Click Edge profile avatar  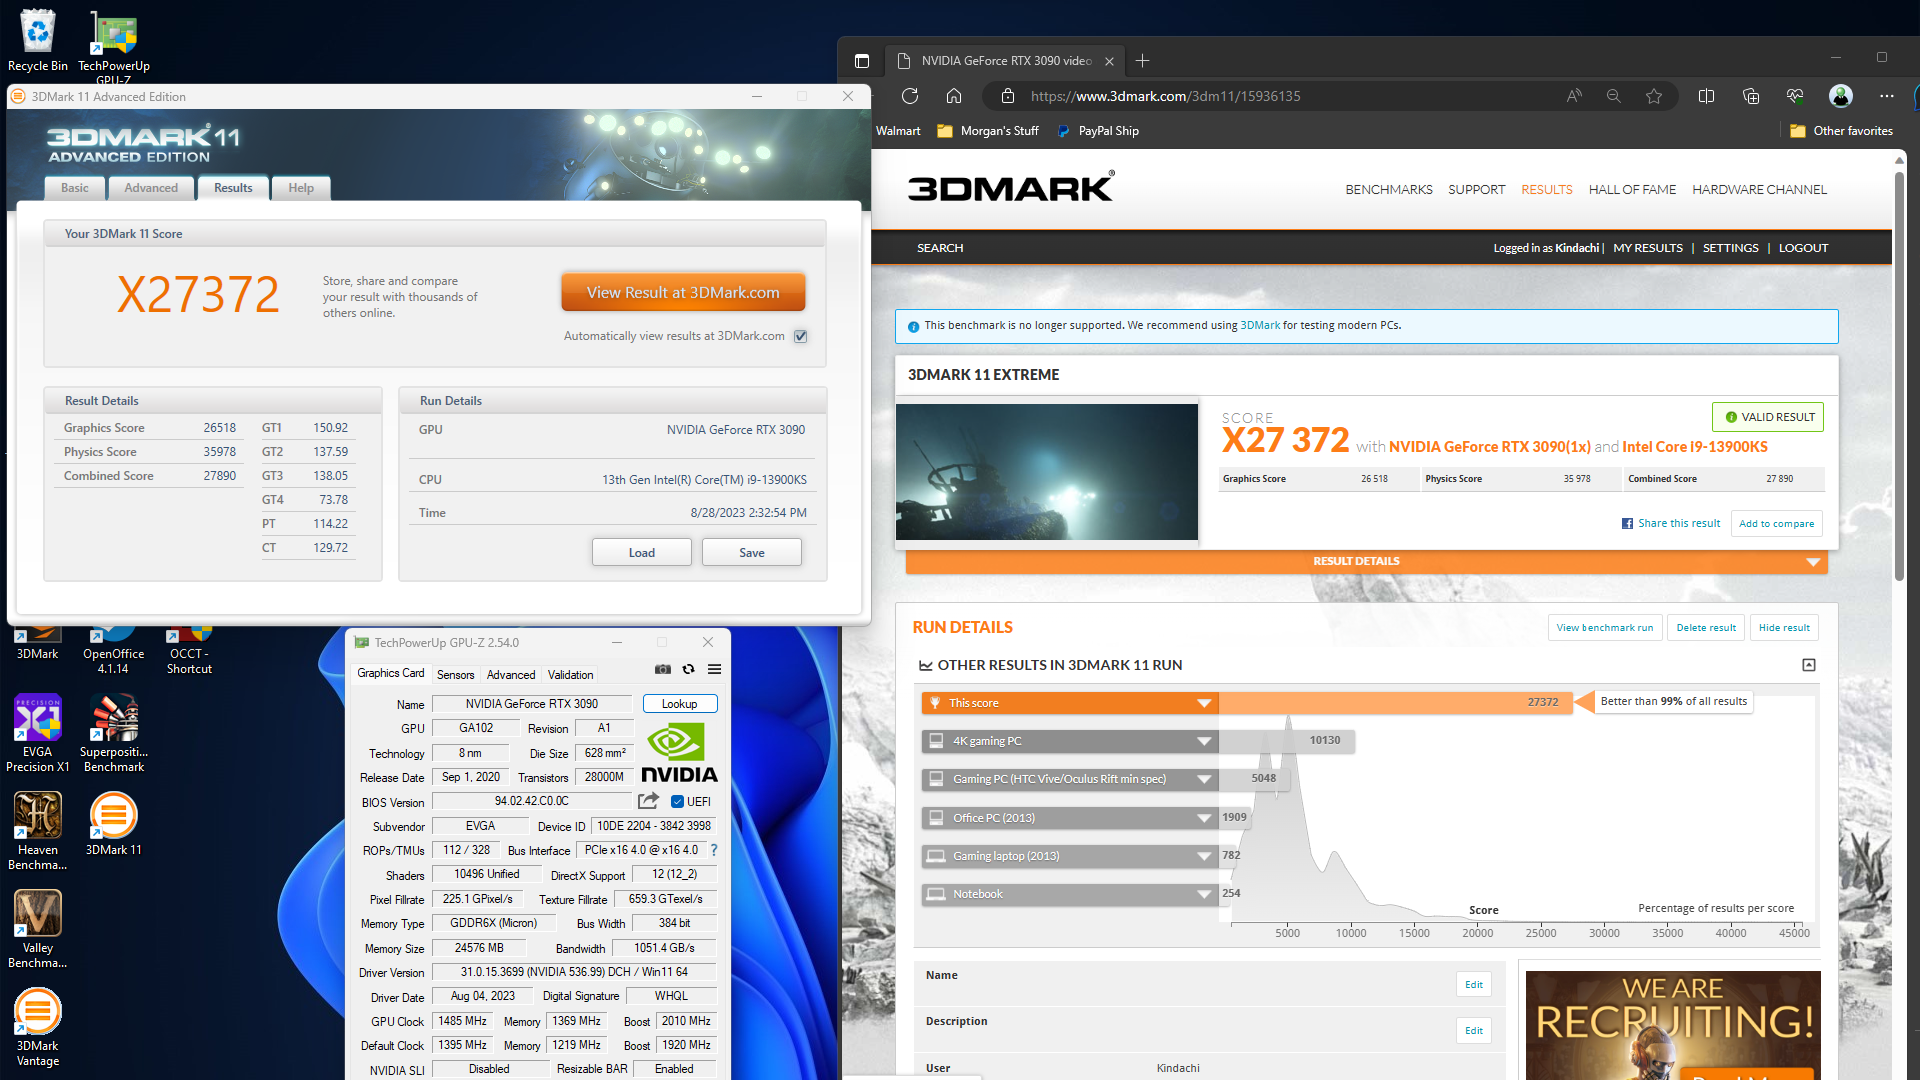pos(1840,96)
